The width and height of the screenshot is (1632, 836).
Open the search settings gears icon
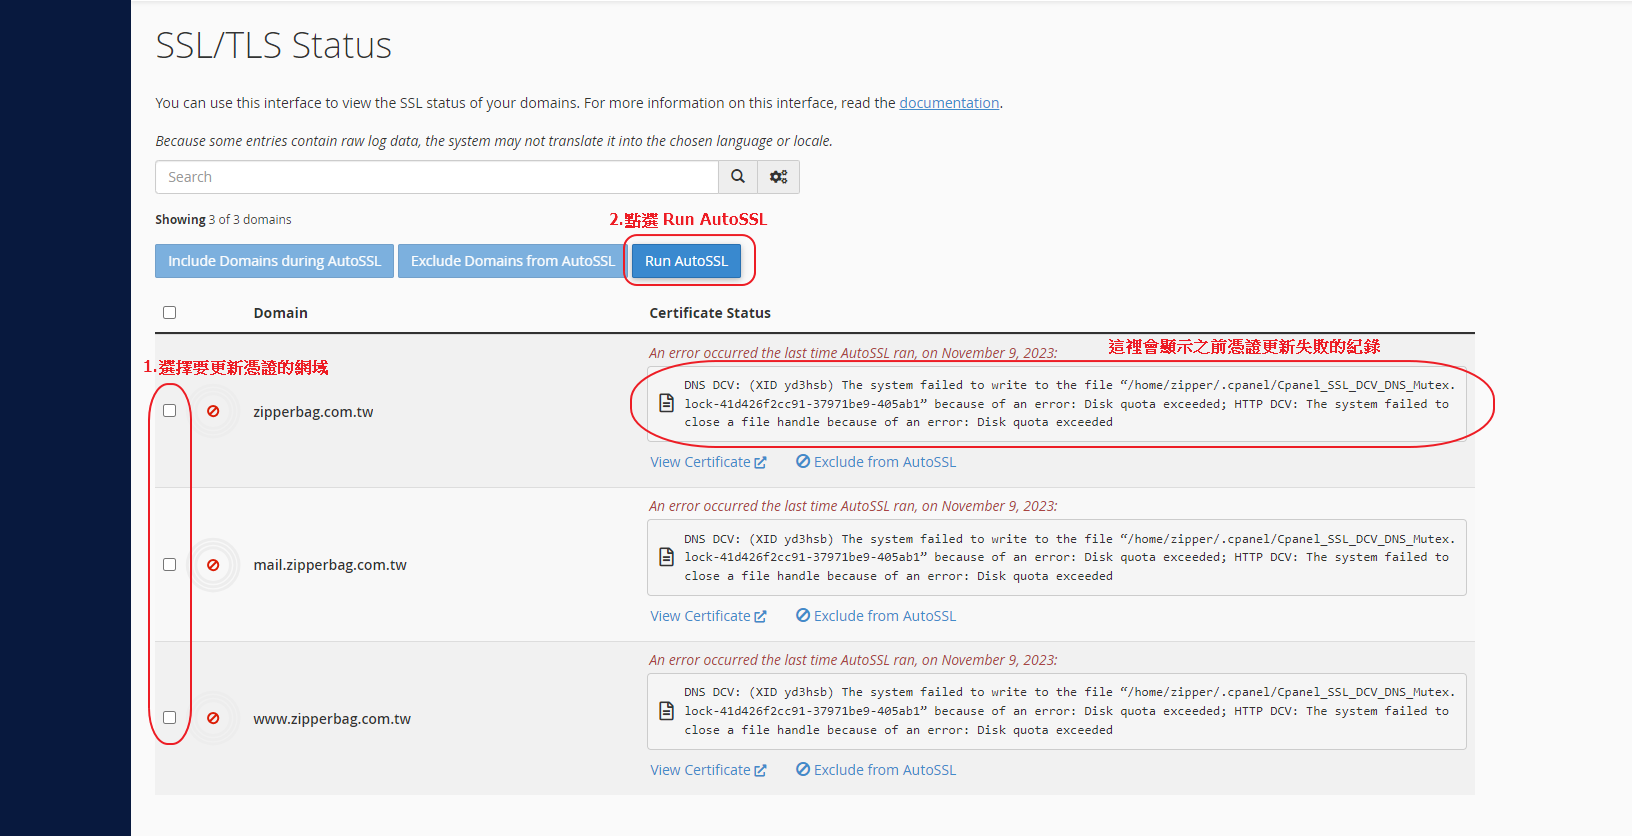[x=778, y=177]
